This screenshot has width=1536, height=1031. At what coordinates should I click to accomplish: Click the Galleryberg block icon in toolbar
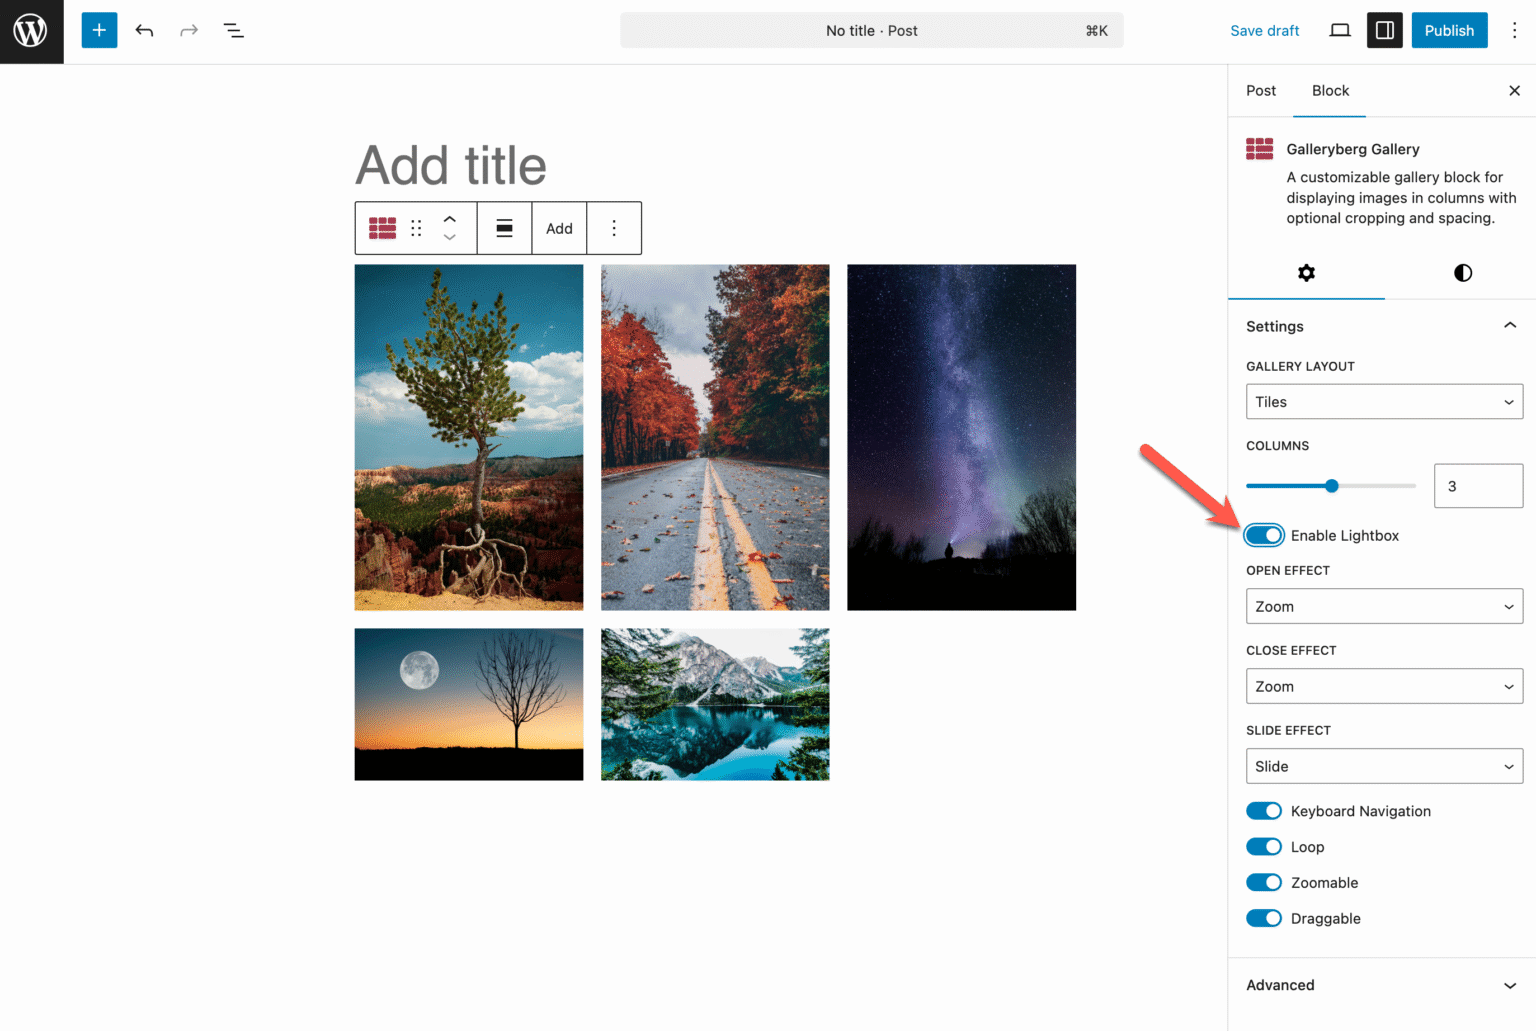382,228
